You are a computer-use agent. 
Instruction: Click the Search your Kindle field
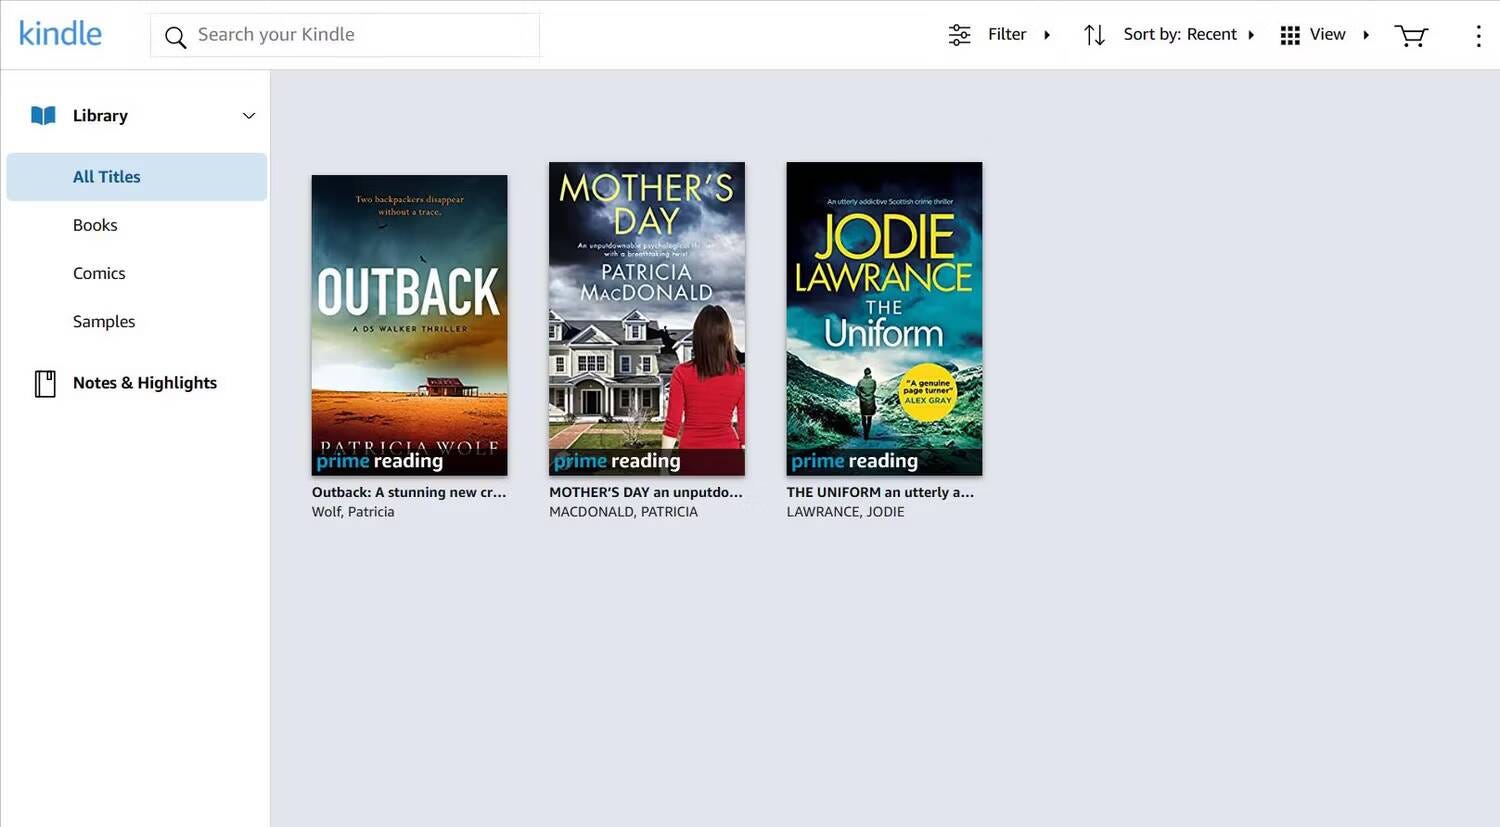pos(360,35)
